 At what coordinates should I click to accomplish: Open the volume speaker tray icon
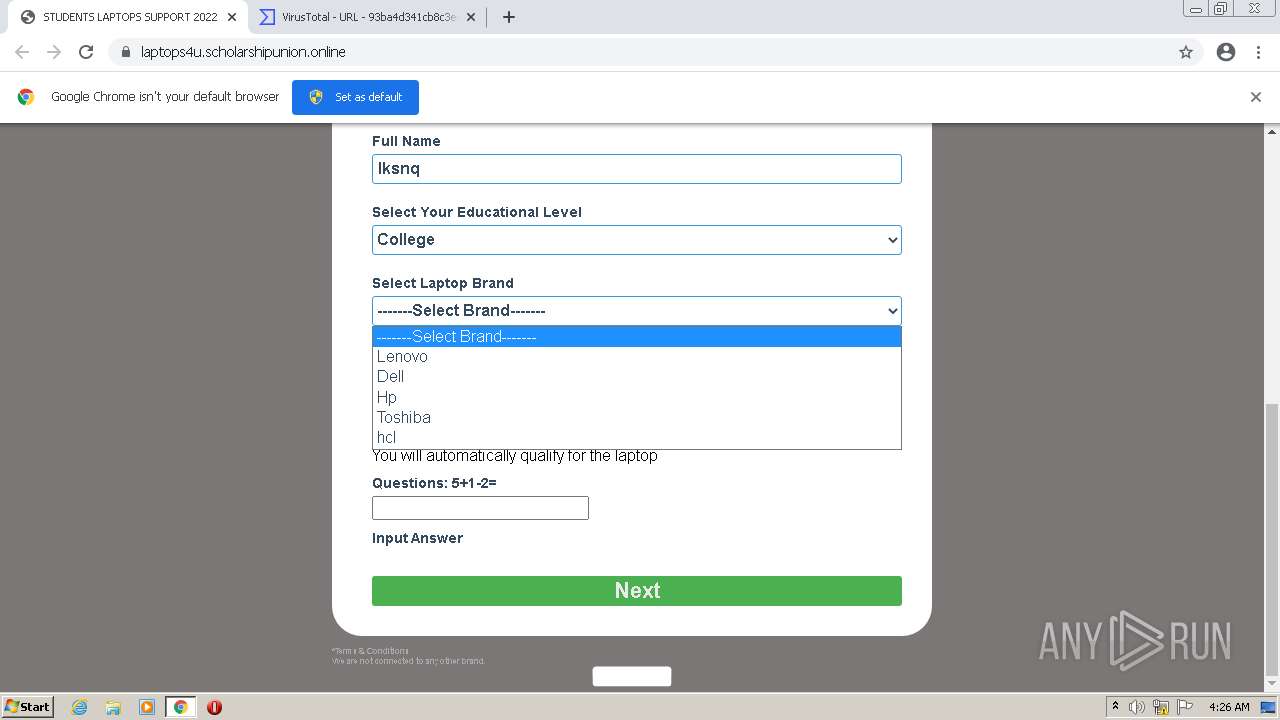click(1137, 707)
